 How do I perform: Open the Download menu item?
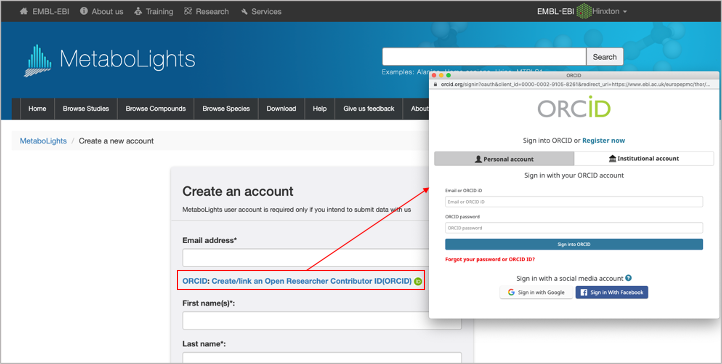coord(281,109)
